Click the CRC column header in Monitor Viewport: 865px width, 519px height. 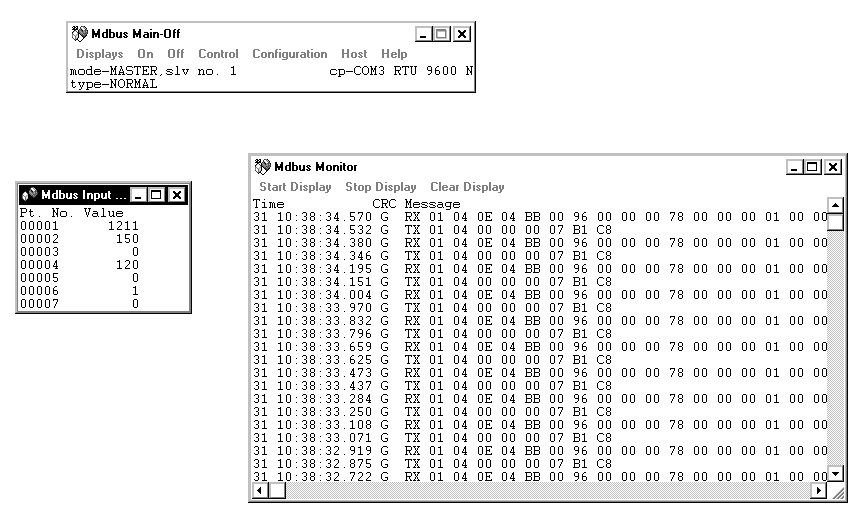pos(384,204)
